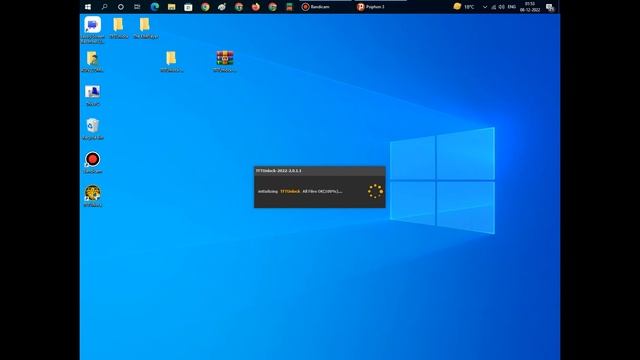Launch Cortana circle icon in taskbar
Image resolution: width=640 pixels, height=360 pixels.
point(120,7)
